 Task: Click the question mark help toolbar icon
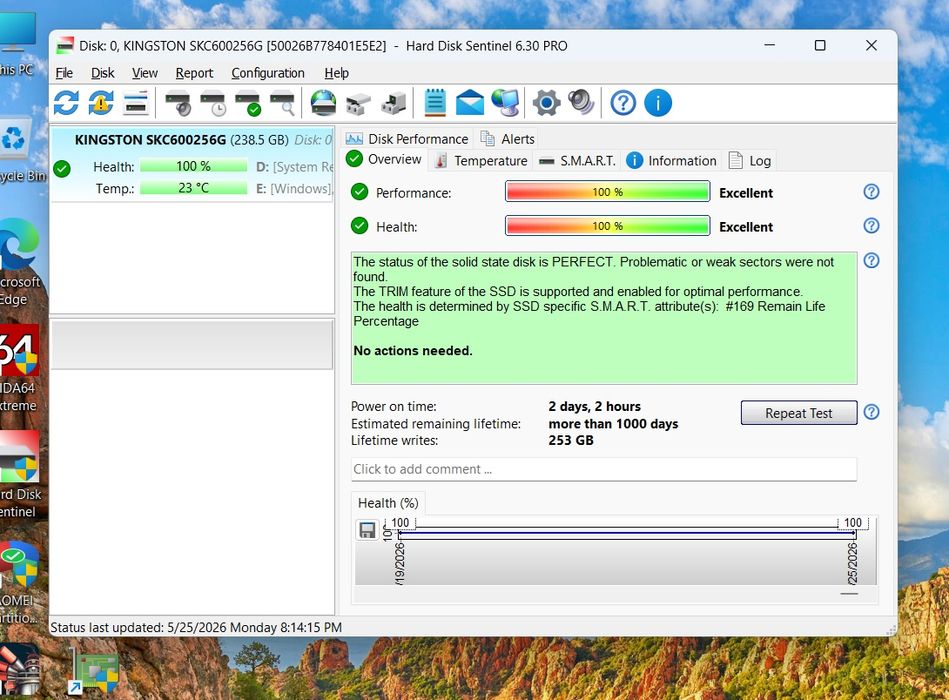click(x=623, y=102)
